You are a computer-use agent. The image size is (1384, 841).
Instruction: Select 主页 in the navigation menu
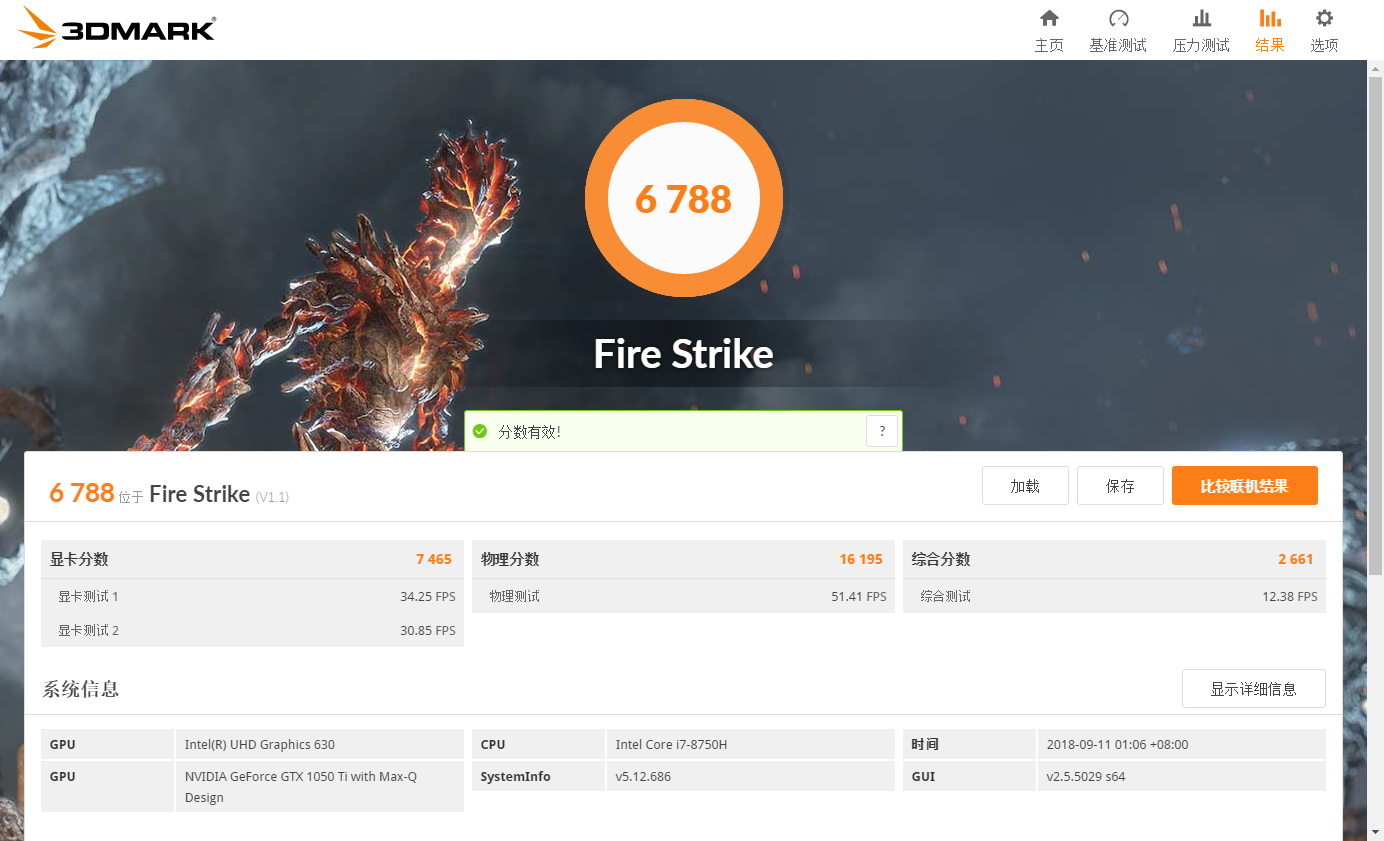tap(1048, 44)
